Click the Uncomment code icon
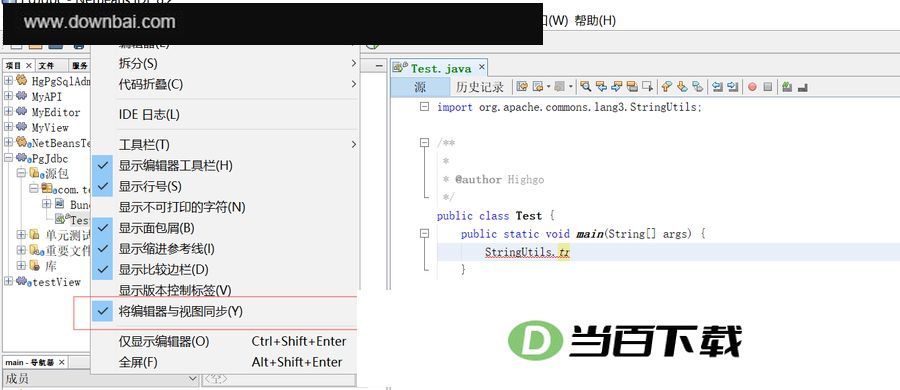Image resolution: width=900 pixels, height=390 pixels. 802,87
